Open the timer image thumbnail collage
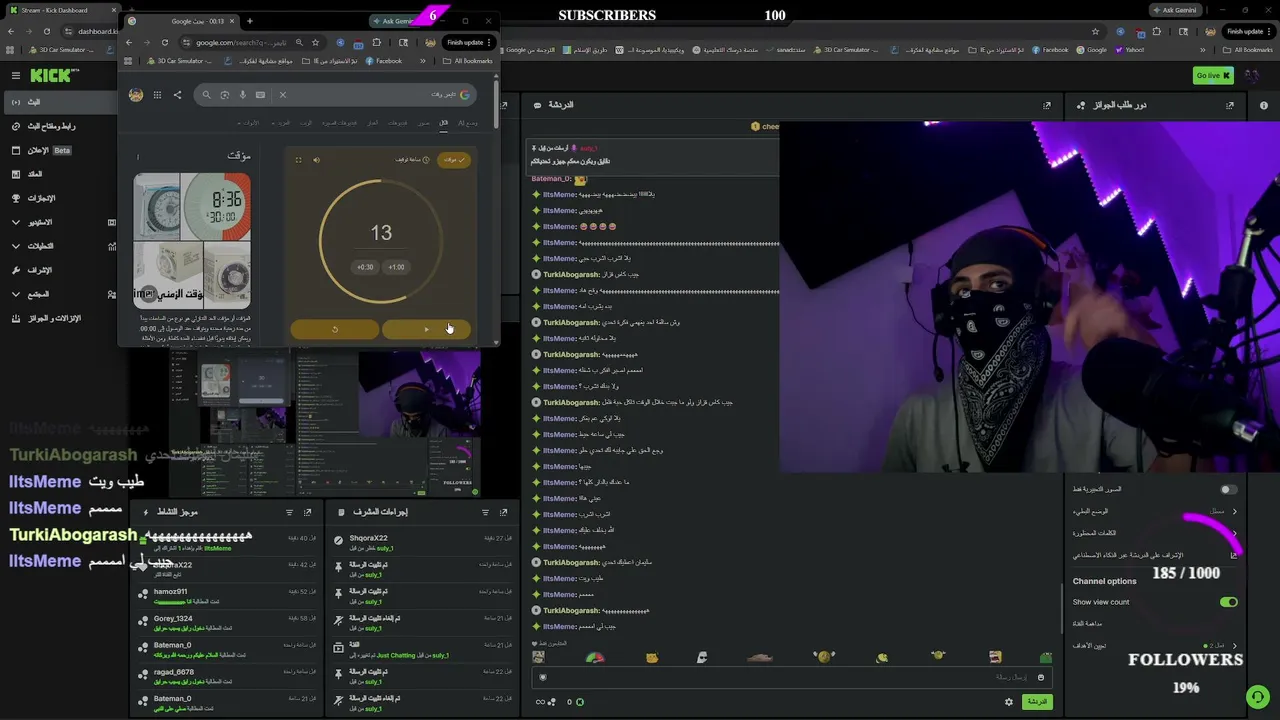This screenshot has height=720, width=1280. pos(192,241)
